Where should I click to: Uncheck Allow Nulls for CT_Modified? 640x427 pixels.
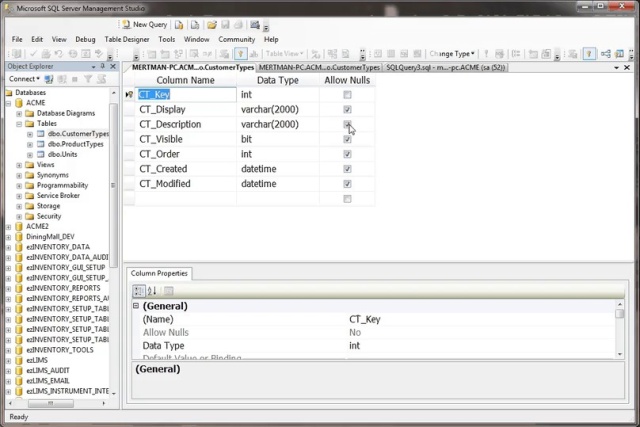click(x=347, y=184)
